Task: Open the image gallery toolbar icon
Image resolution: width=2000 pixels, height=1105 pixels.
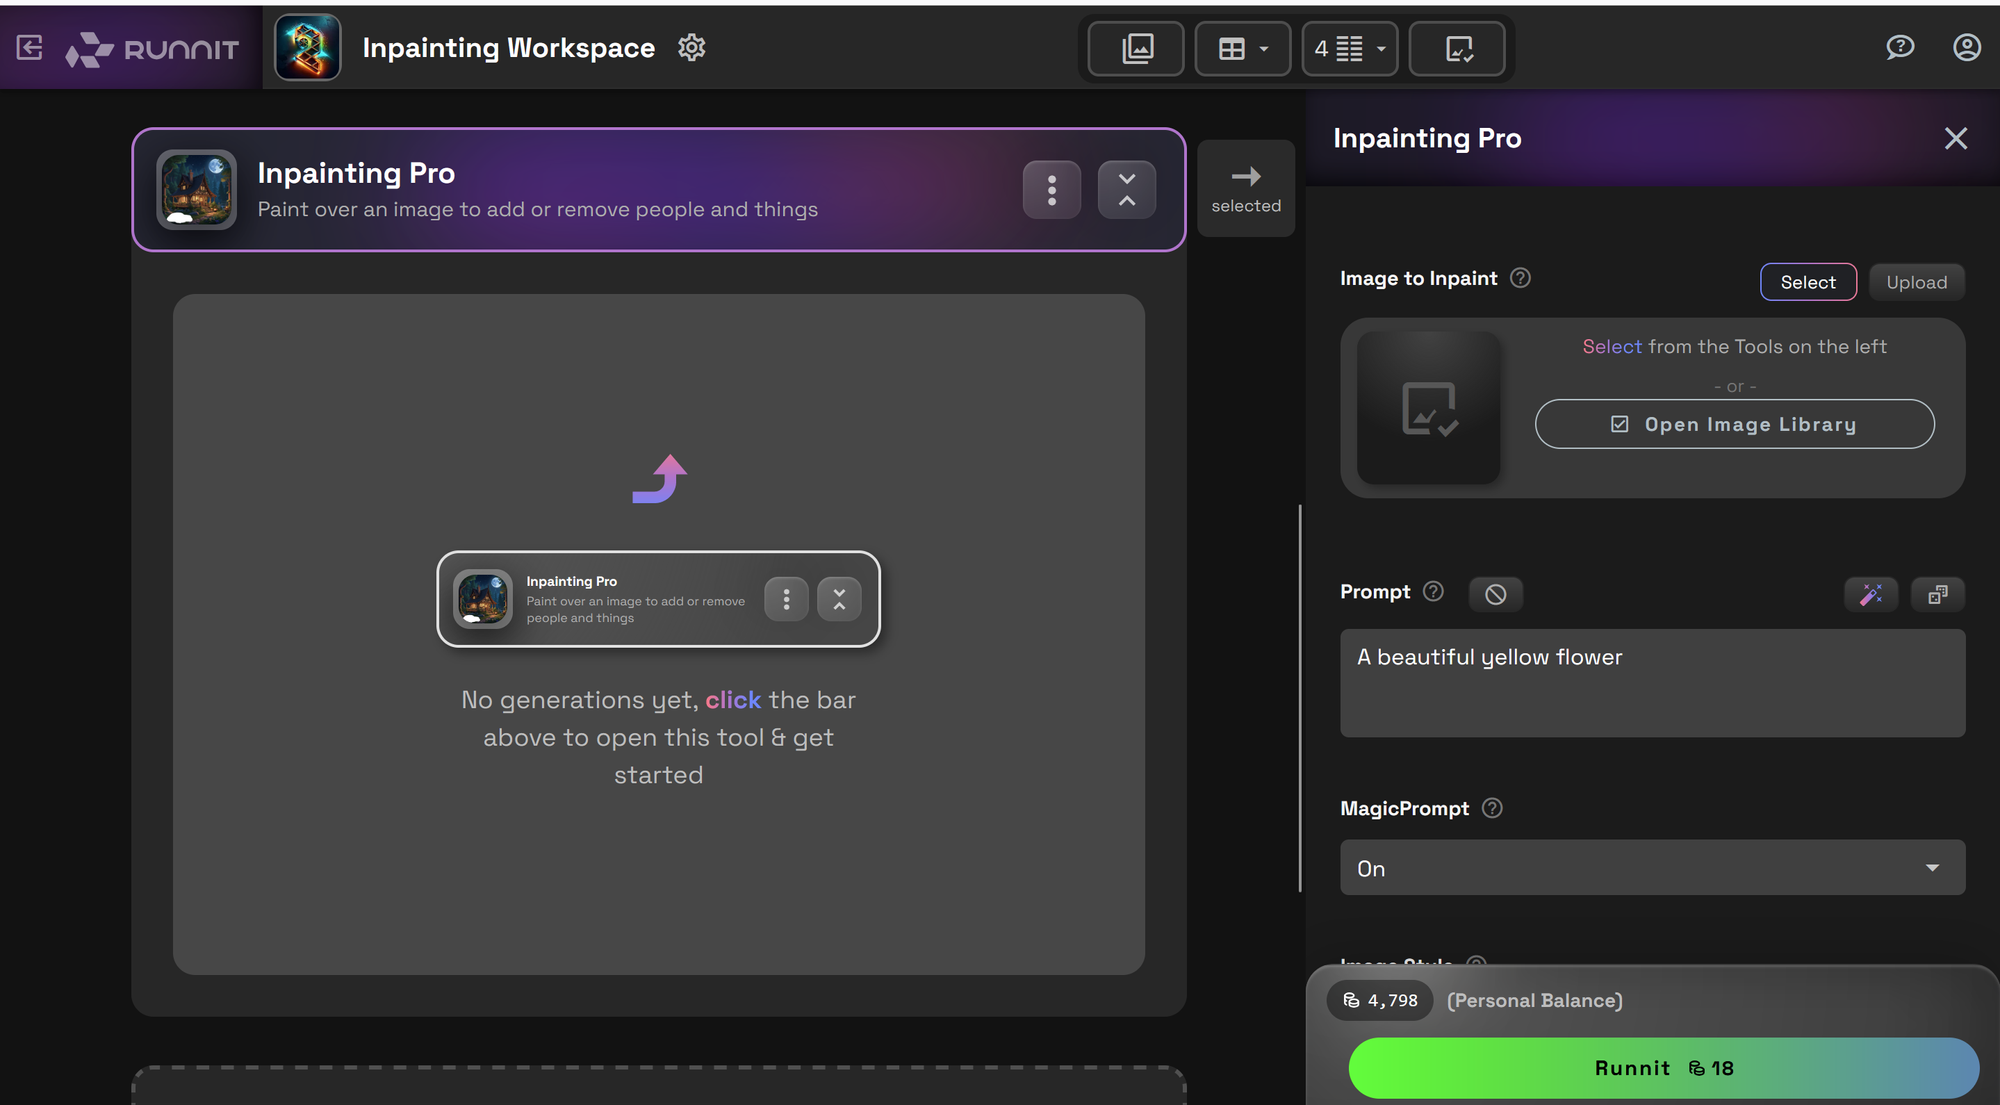Action: pos(1136,48)
